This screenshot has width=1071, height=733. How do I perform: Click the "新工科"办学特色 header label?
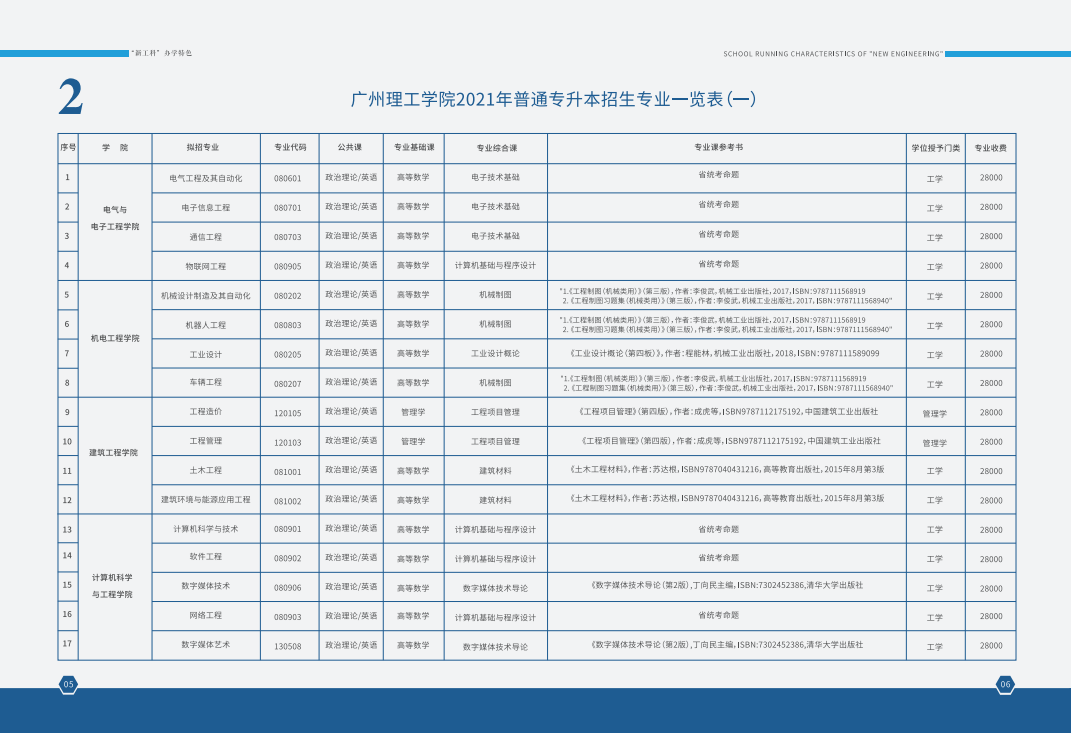coord(162,53)
